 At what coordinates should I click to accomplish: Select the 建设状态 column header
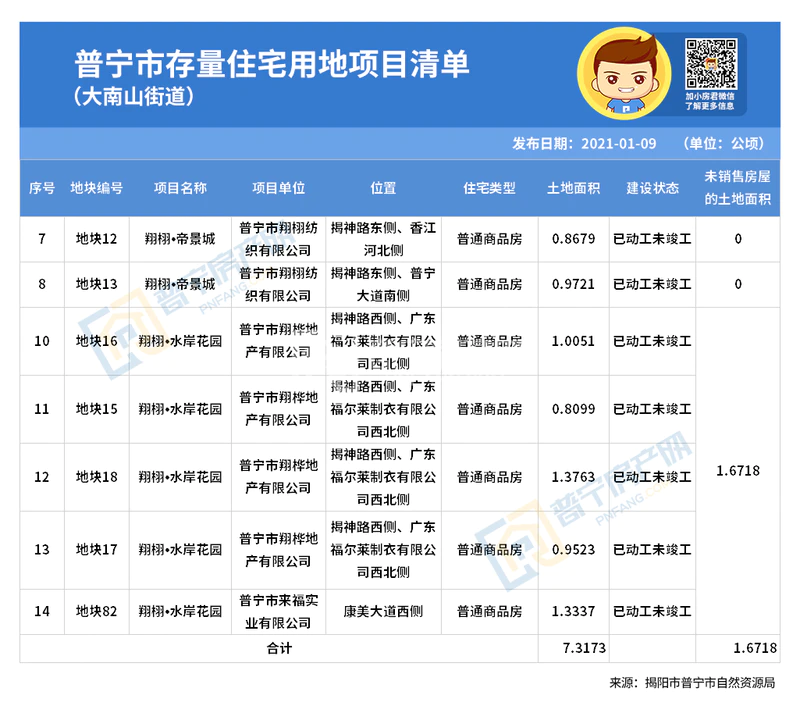tap(652, 188)
